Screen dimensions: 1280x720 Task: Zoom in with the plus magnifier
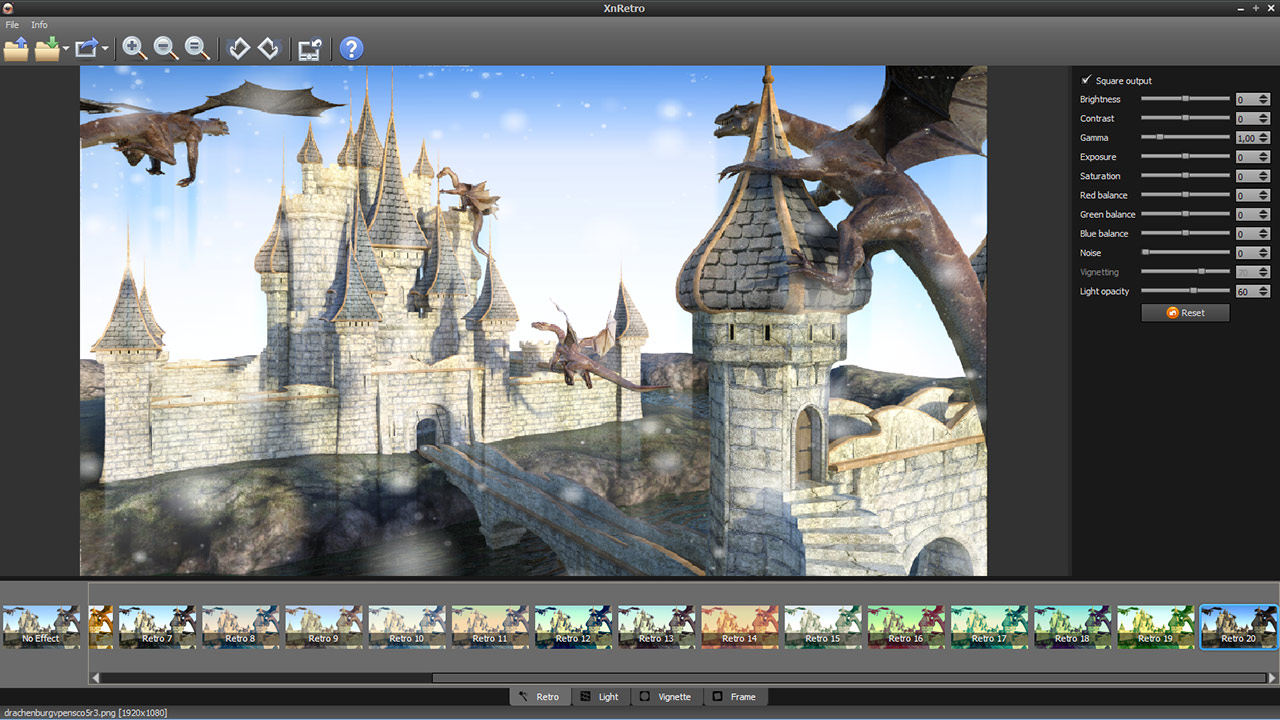point(134,48)
